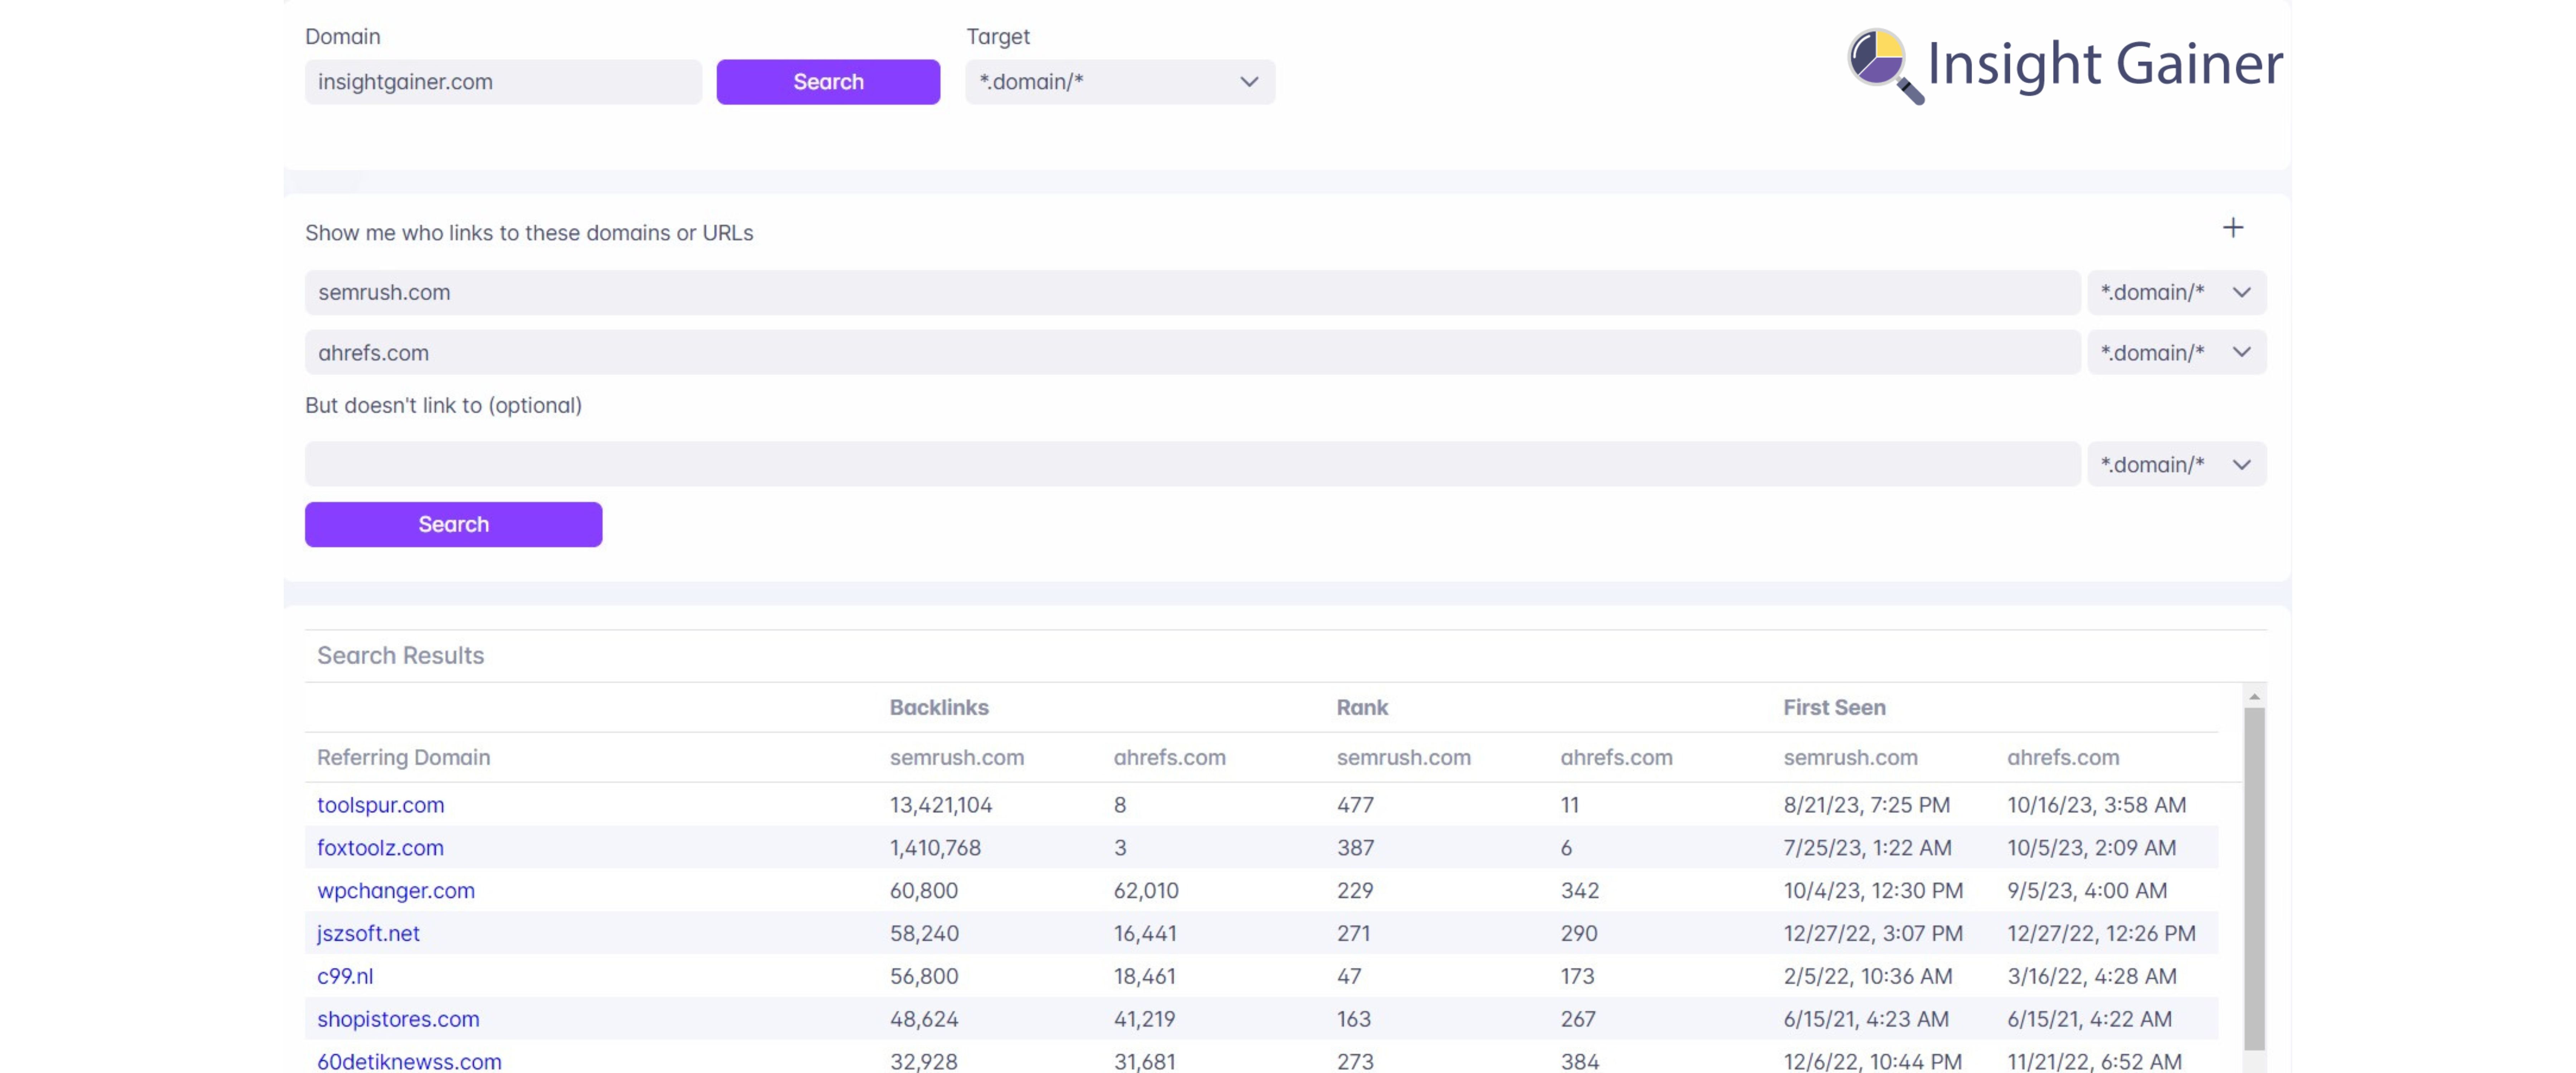Image resolution: width=2576 pixels, height=1073 pixels.
Task: Focus the ahrefs.com input field
Action: click(x=1192, y=352)
